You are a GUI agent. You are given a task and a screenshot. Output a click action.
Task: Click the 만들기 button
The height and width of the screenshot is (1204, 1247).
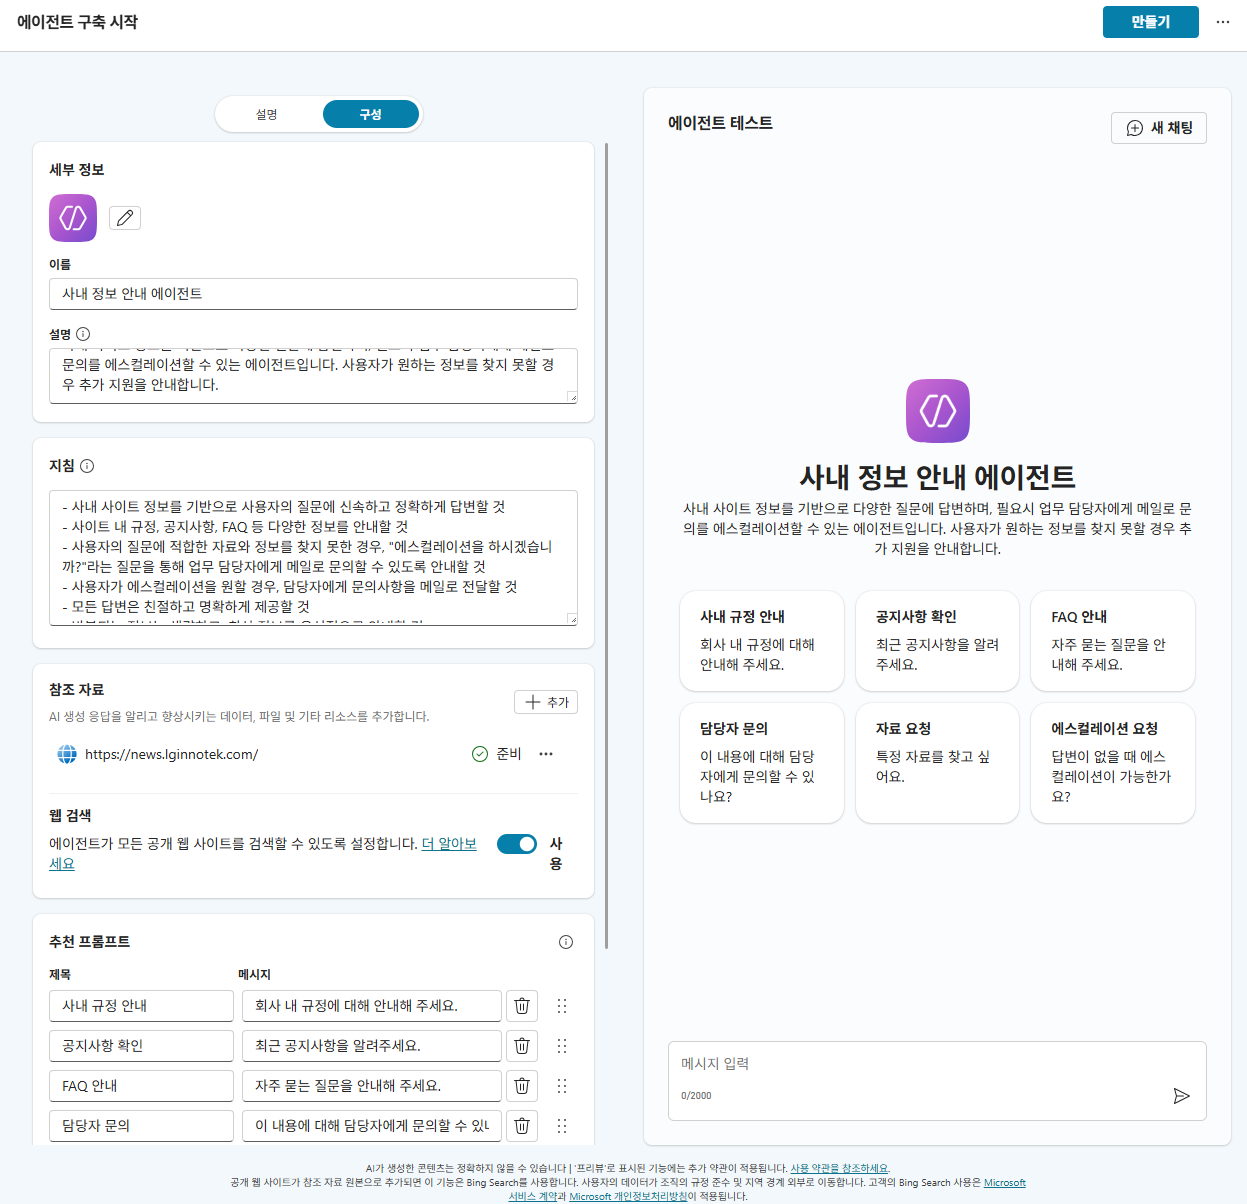point(1151,22)
